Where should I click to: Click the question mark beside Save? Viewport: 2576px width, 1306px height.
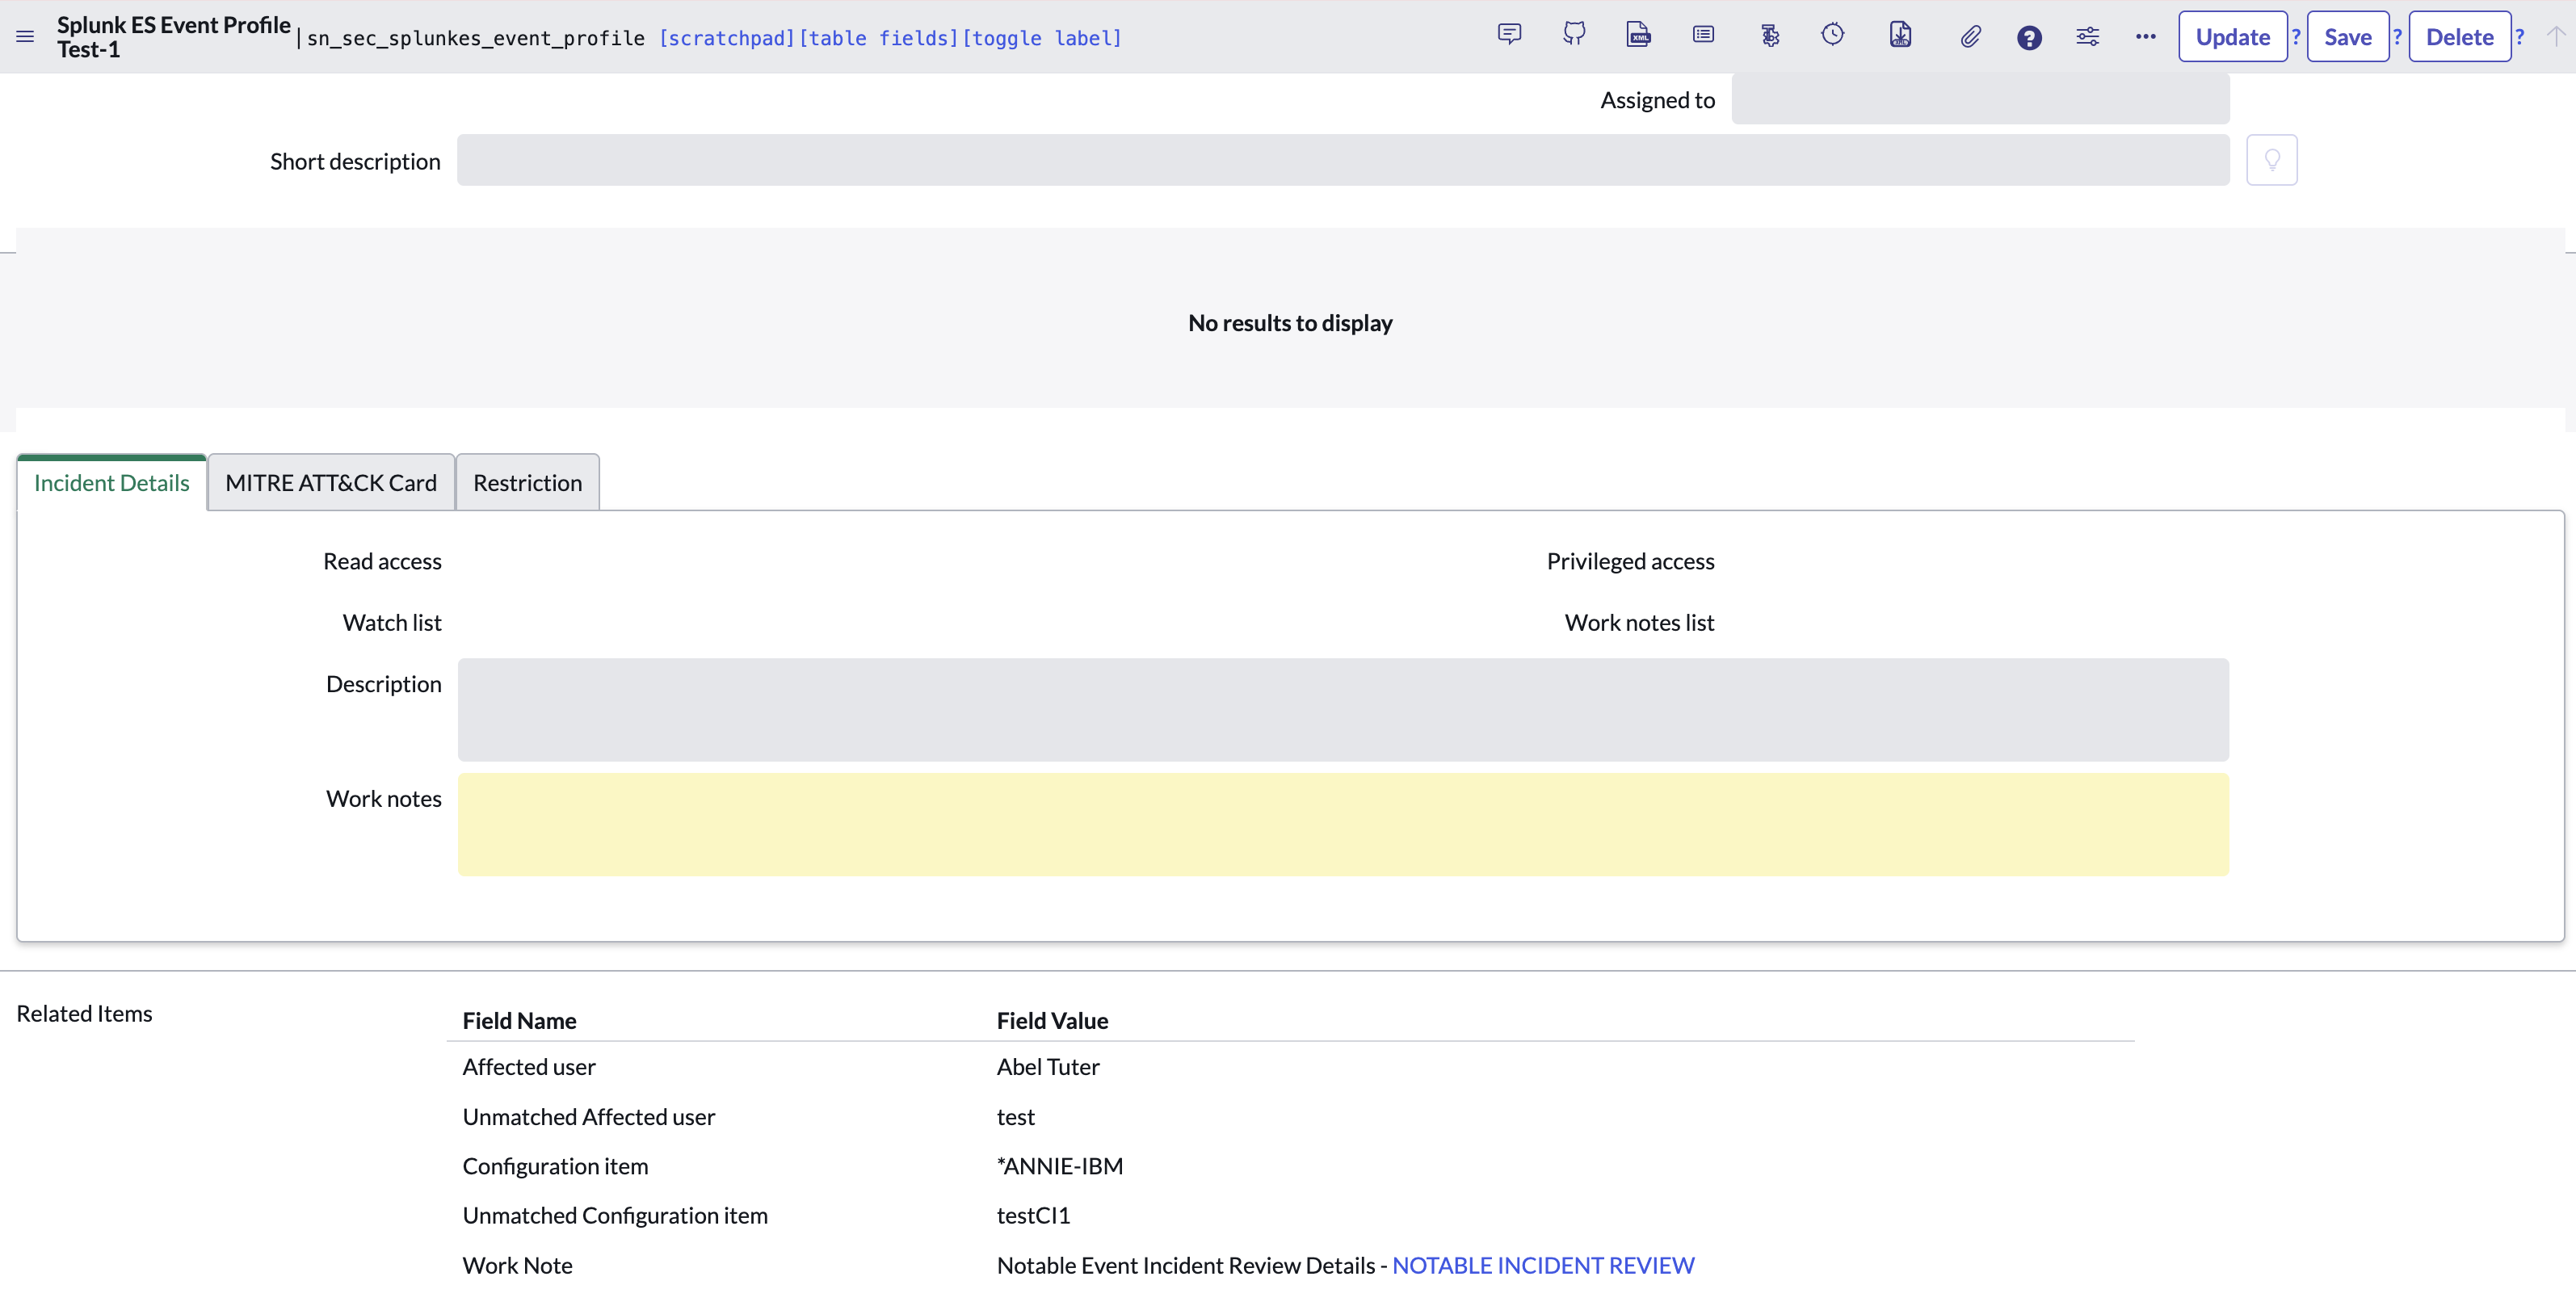click(x=2397, y=37)
